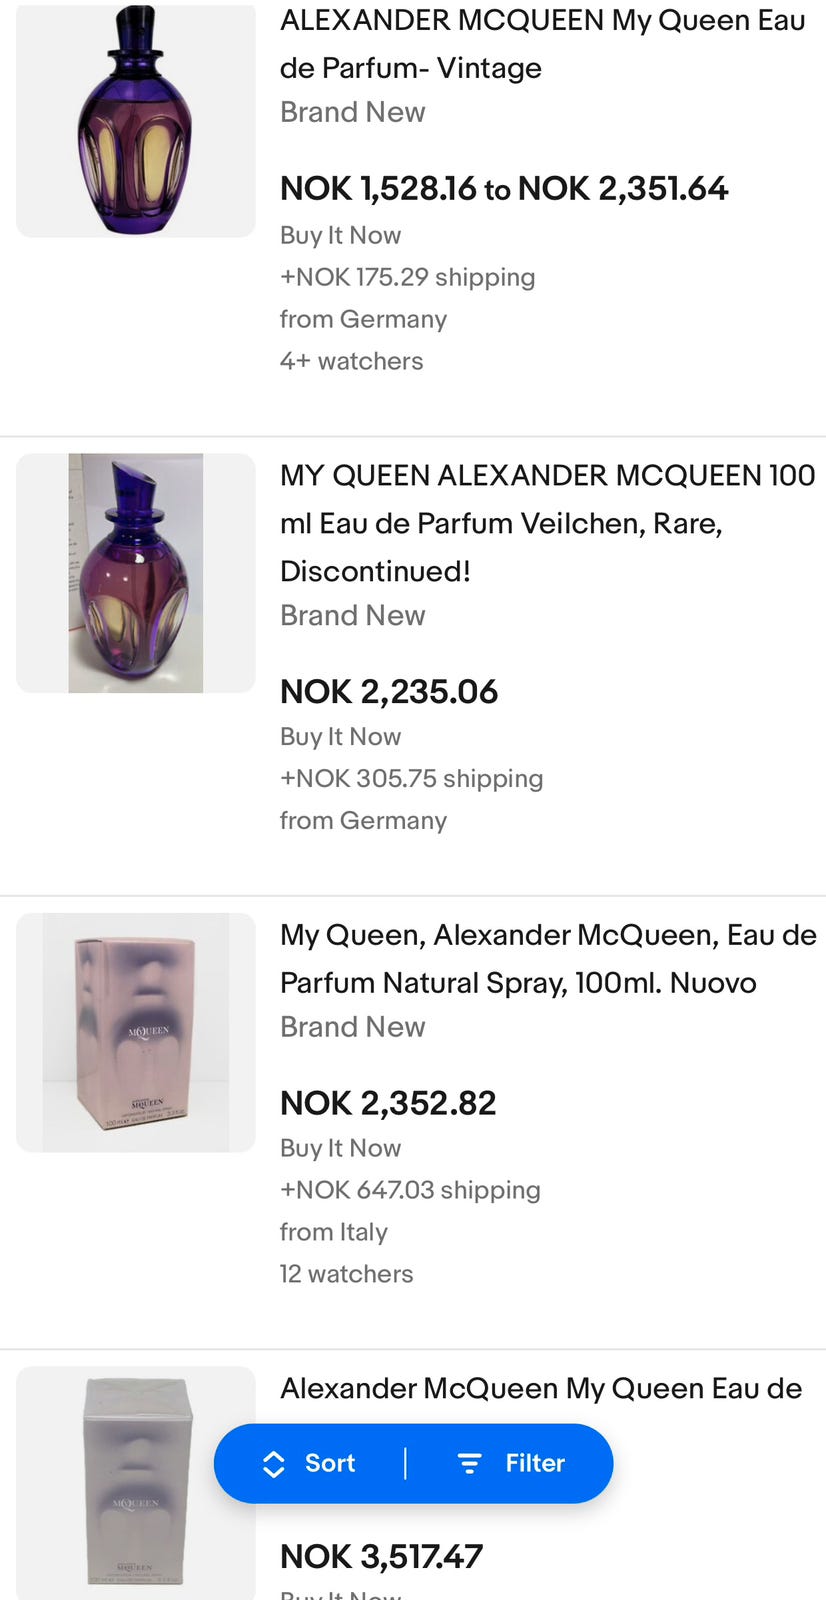Tap the +NOK 647.03 shipping text
This screenshot has width=826, height=1600.
point(410,1190)
